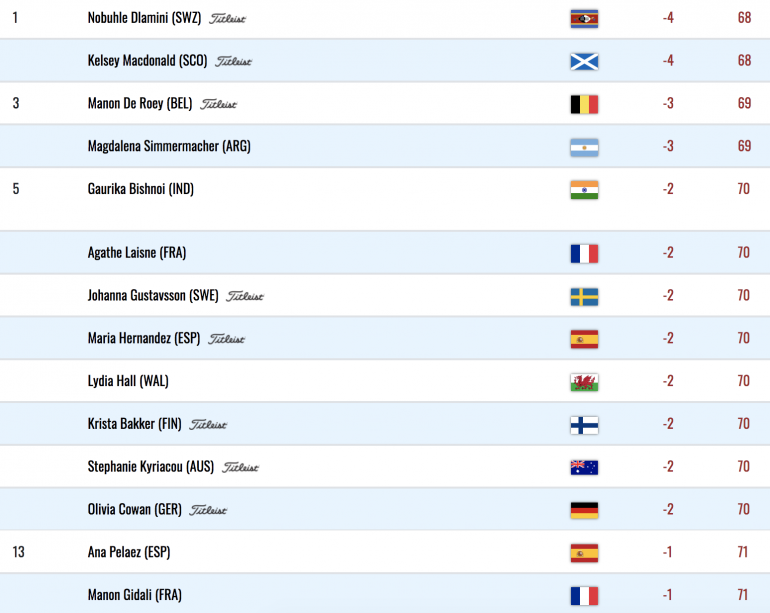Click Manon De Roey's -3 score
This screenshot has height=613, width=770.
pos(668,103)
